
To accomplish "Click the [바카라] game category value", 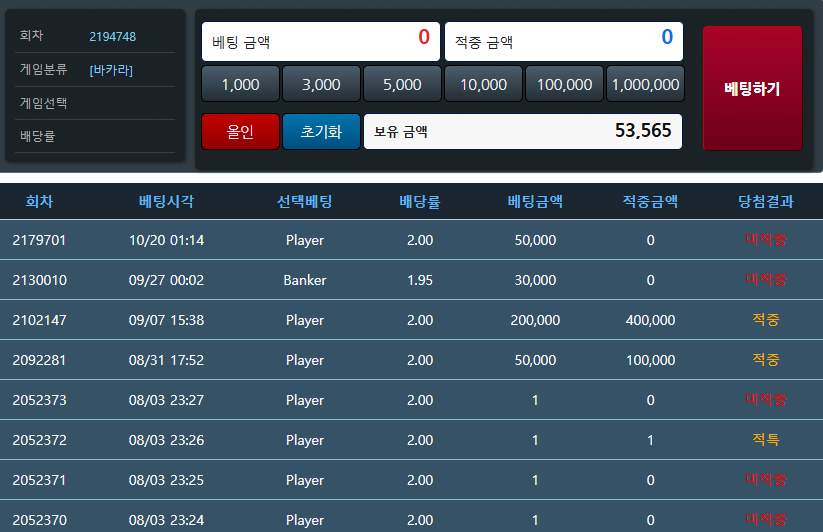I will click(x=111, y=70).
